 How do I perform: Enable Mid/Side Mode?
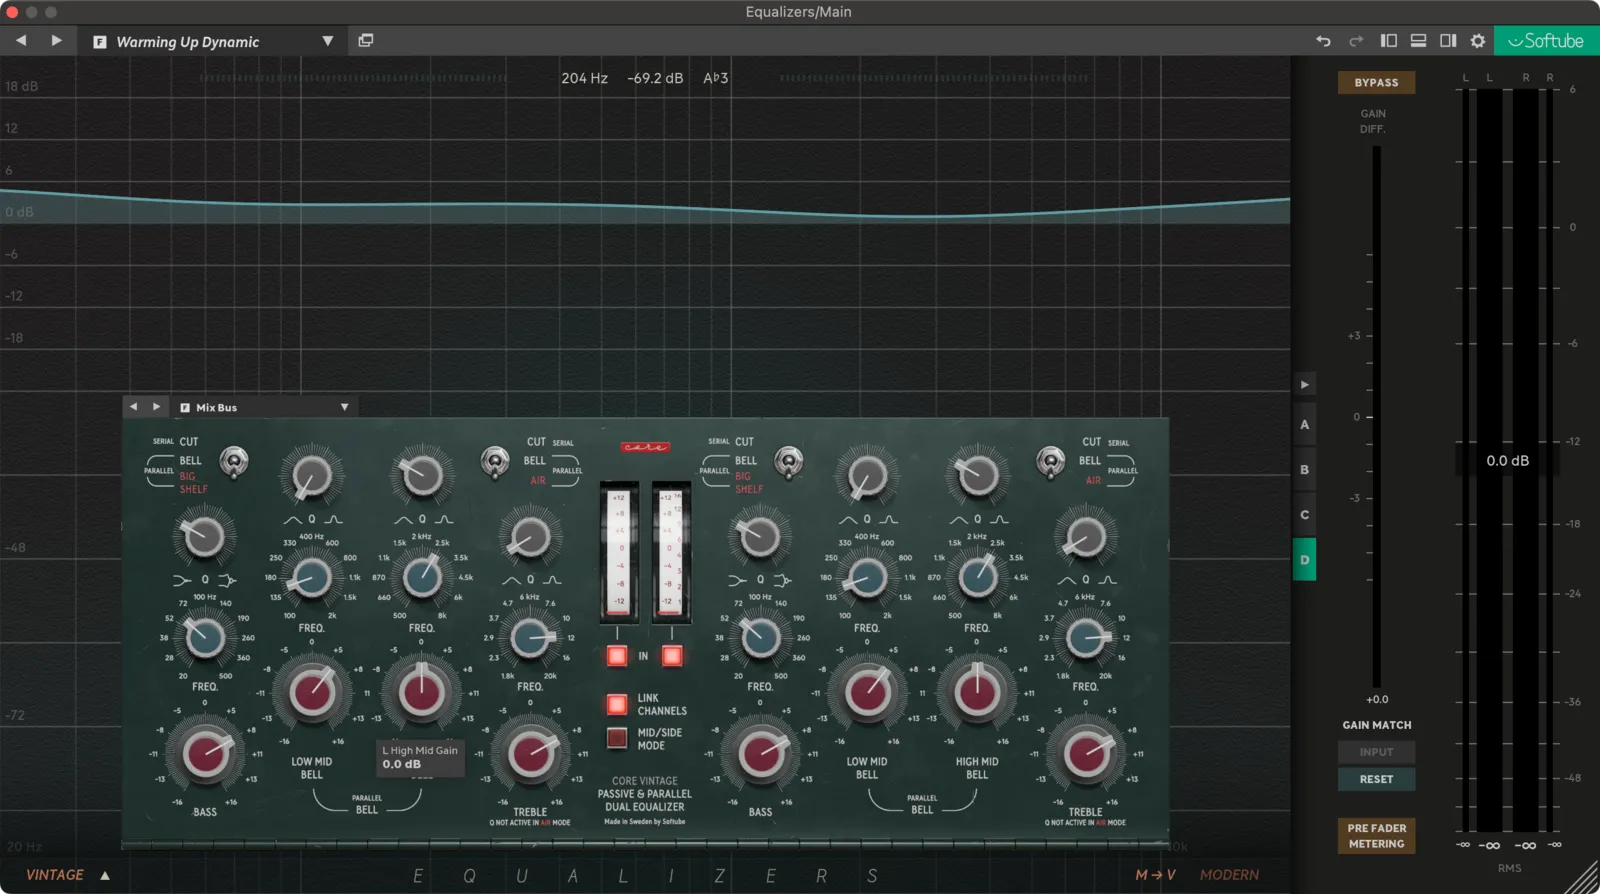click(x=617, y=738)
